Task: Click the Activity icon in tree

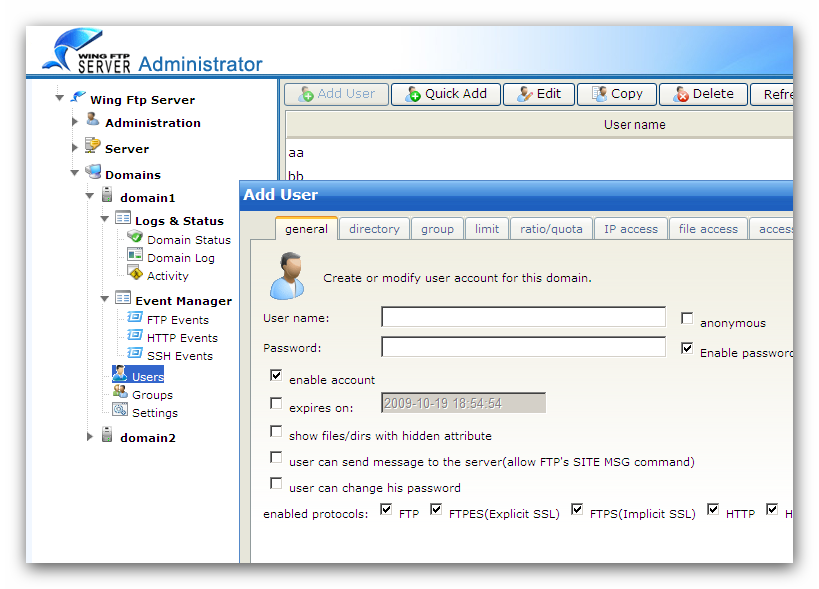Action: click(x=135, y=273)
